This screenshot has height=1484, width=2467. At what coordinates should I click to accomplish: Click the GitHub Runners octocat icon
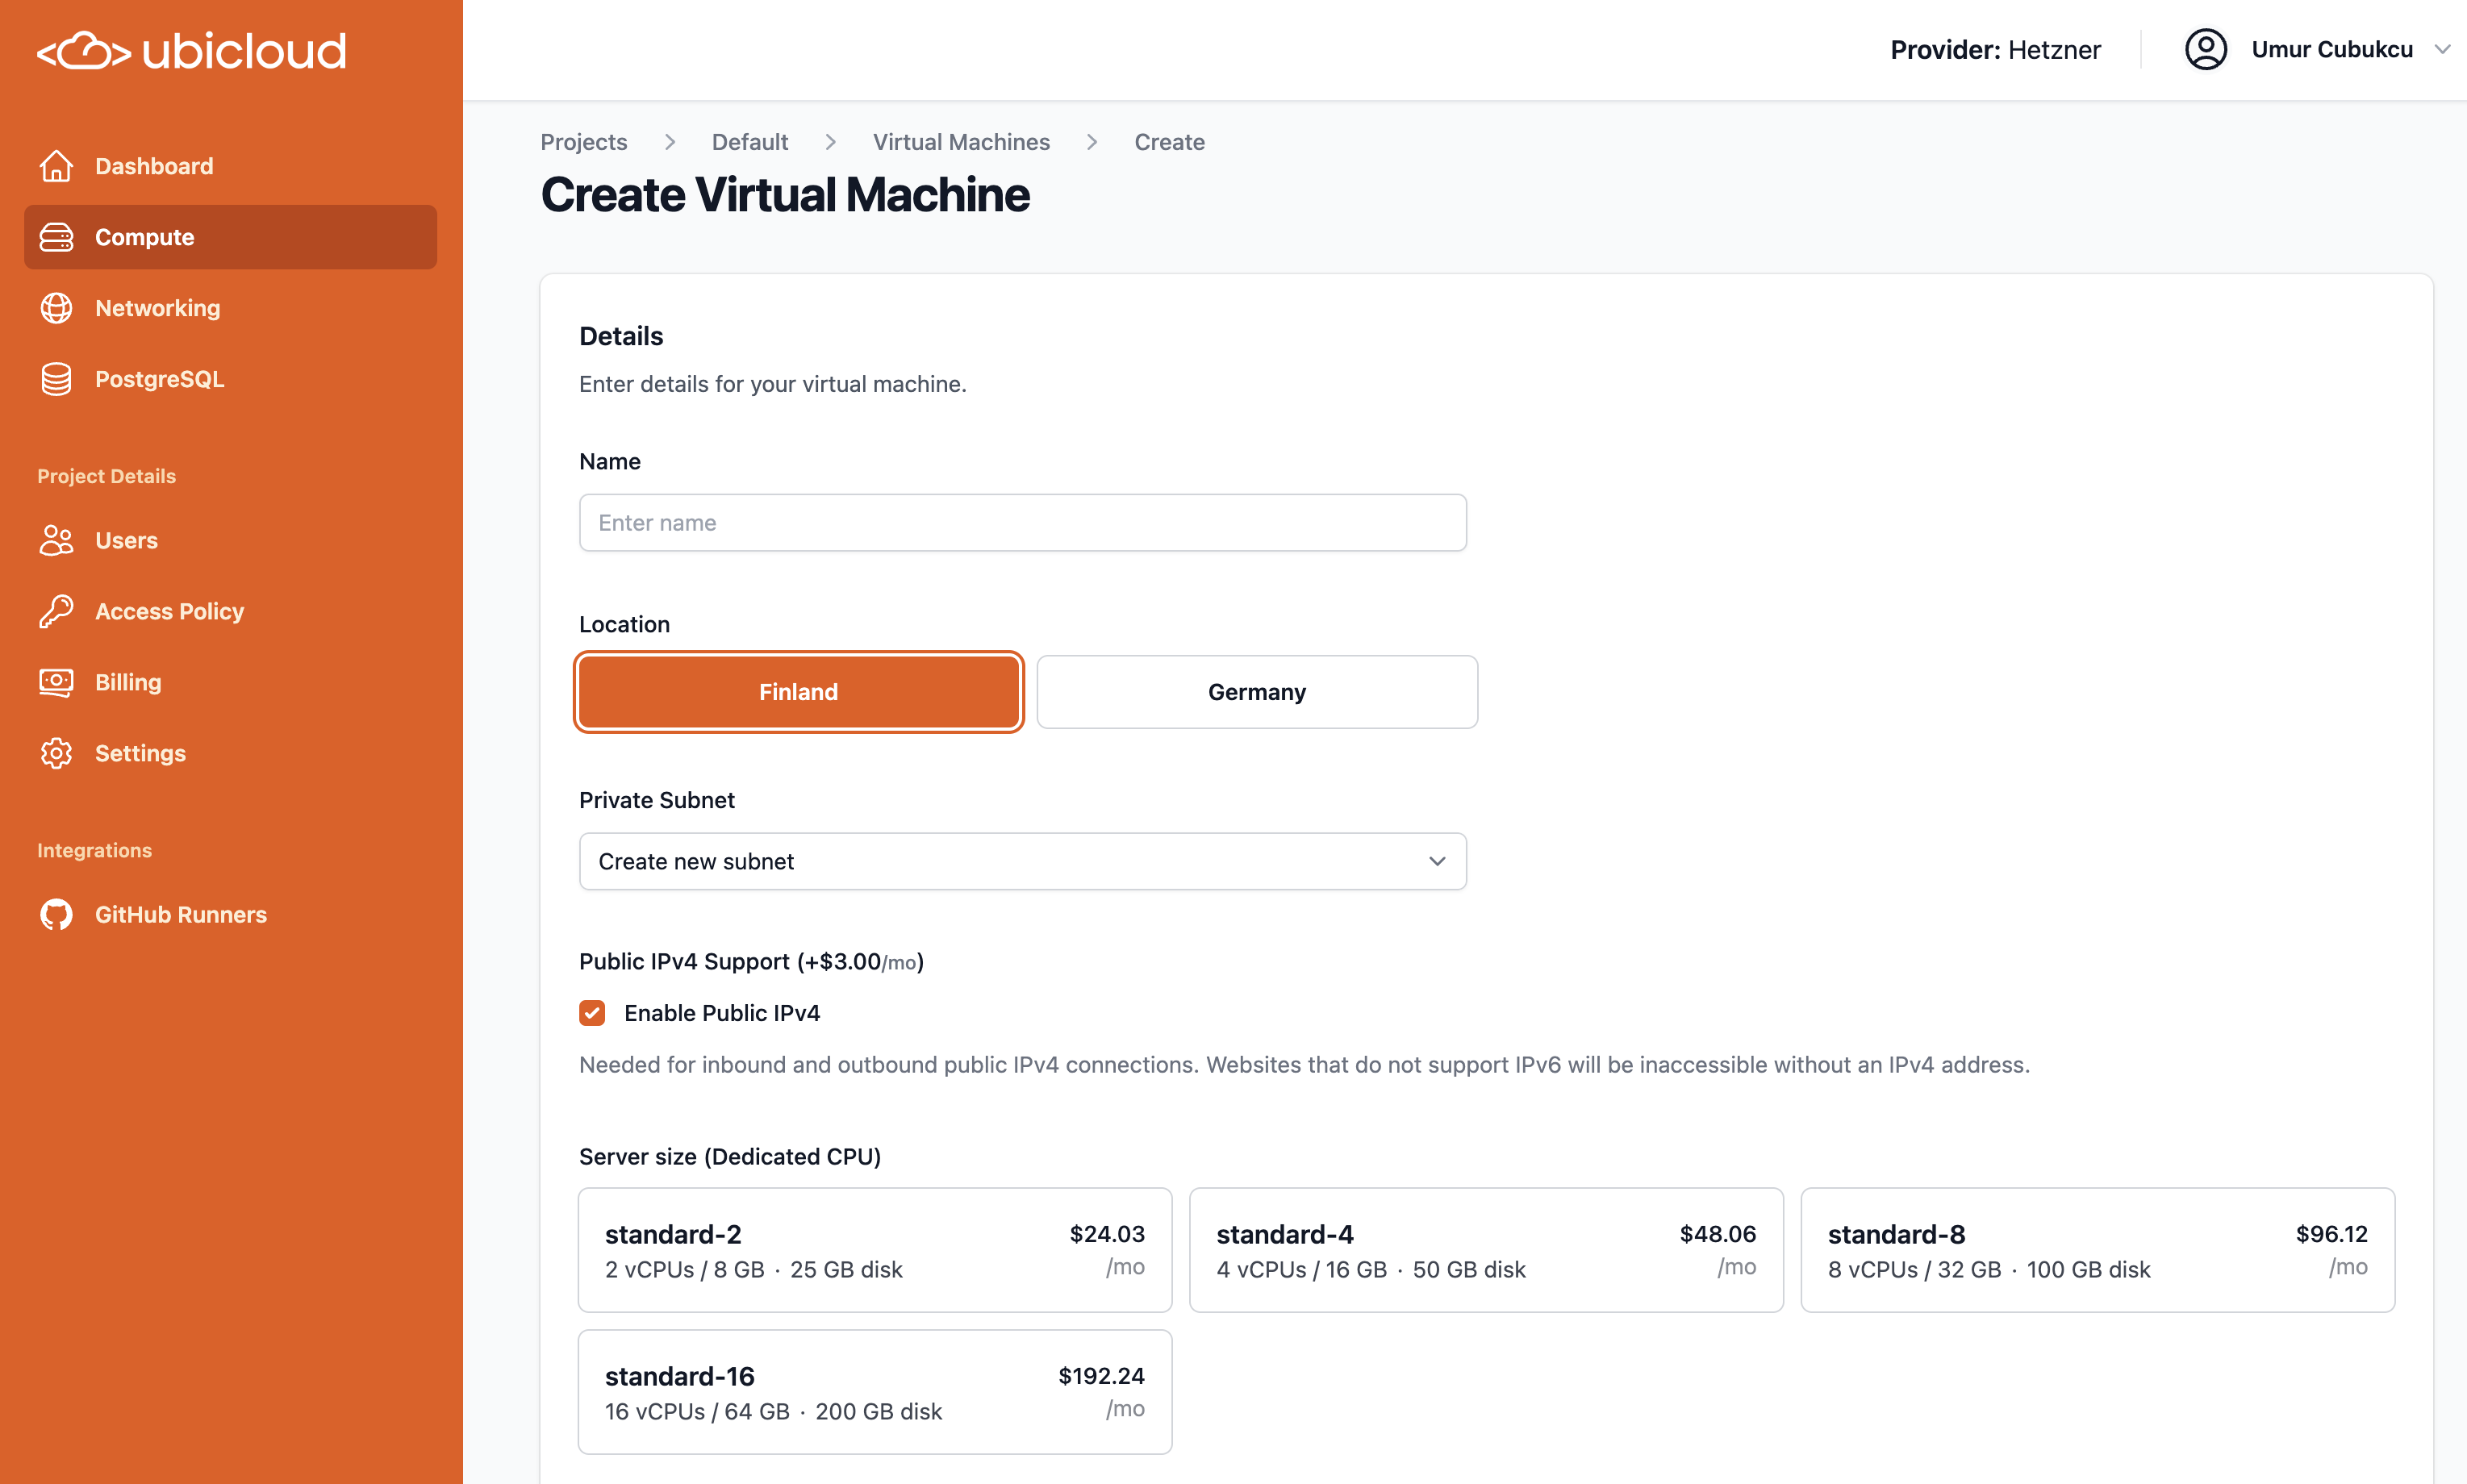coord(56,914)
